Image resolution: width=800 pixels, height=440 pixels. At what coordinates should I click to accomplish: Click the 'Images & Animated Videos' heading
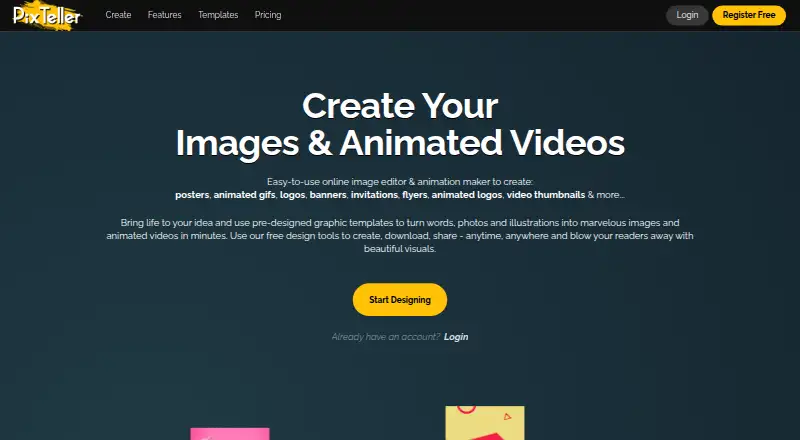[x=400, y=143]
